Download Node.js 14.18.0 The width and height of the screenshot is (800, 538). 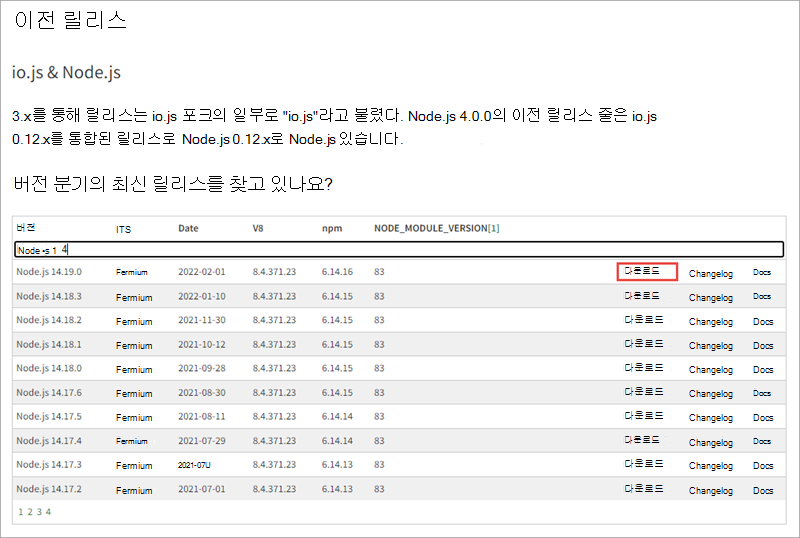coord(644,368)
